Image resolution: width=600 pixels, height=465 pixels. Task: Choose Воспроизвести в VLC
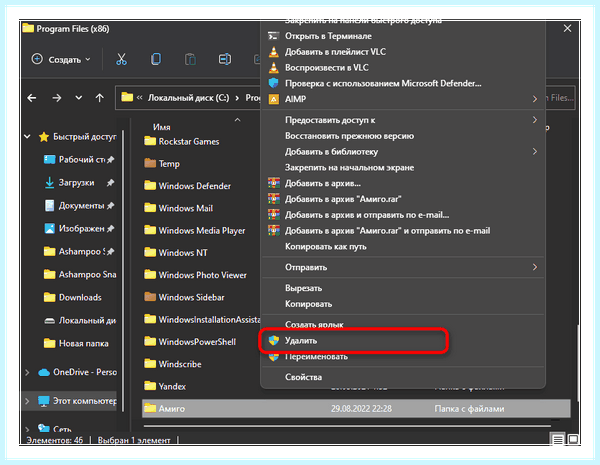(x=403, y=67)
